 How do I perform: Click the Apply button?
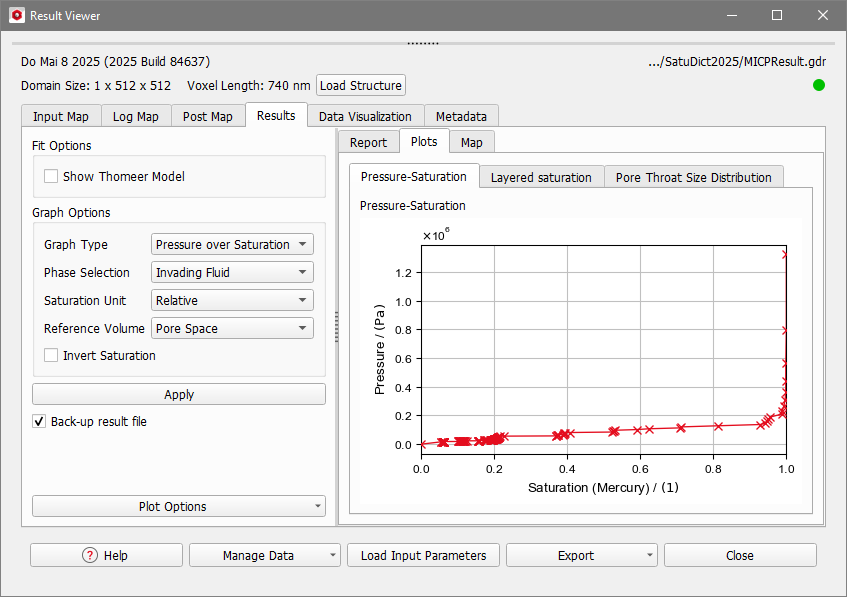(x=179, y=394)
